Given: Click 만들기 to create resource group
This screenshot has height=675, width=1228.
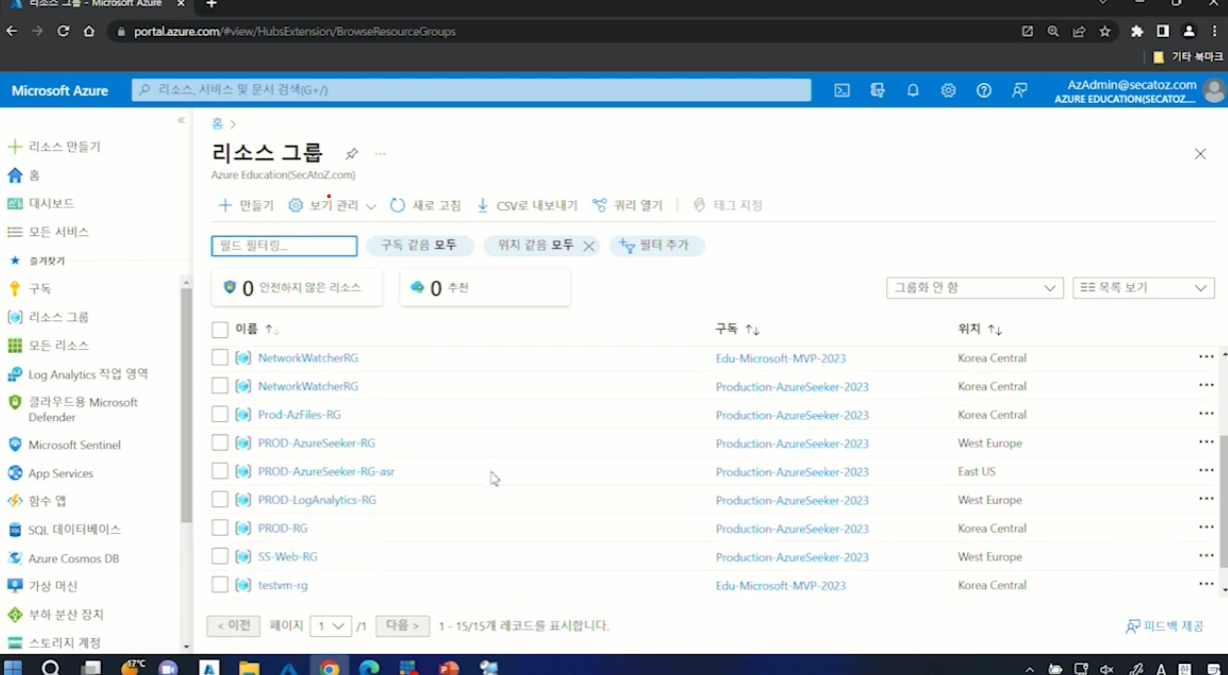Looking at the screenshot, I should coord(246,206).
